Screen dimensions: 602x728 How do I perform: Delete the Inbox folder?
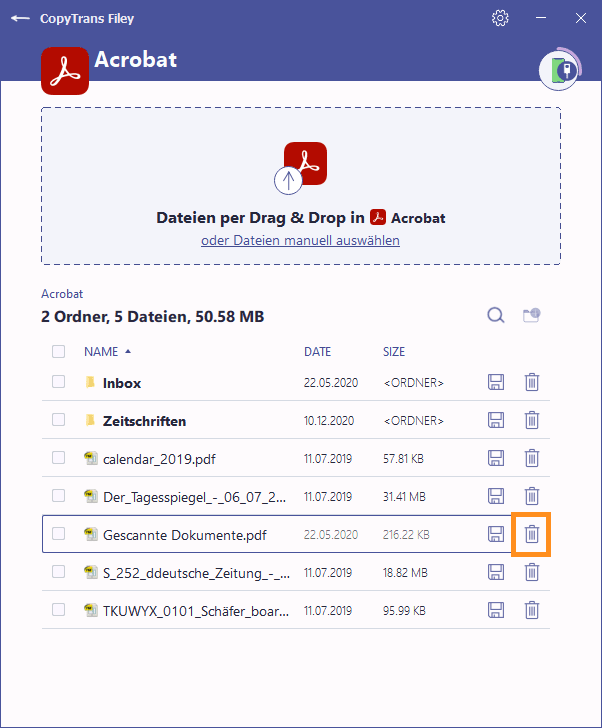click(532, 382)
